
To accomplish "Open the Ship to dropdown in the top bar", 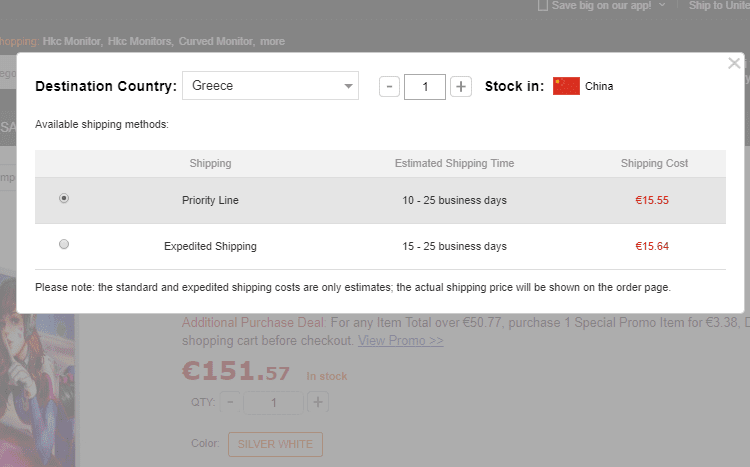I will [x=718, y=6].
